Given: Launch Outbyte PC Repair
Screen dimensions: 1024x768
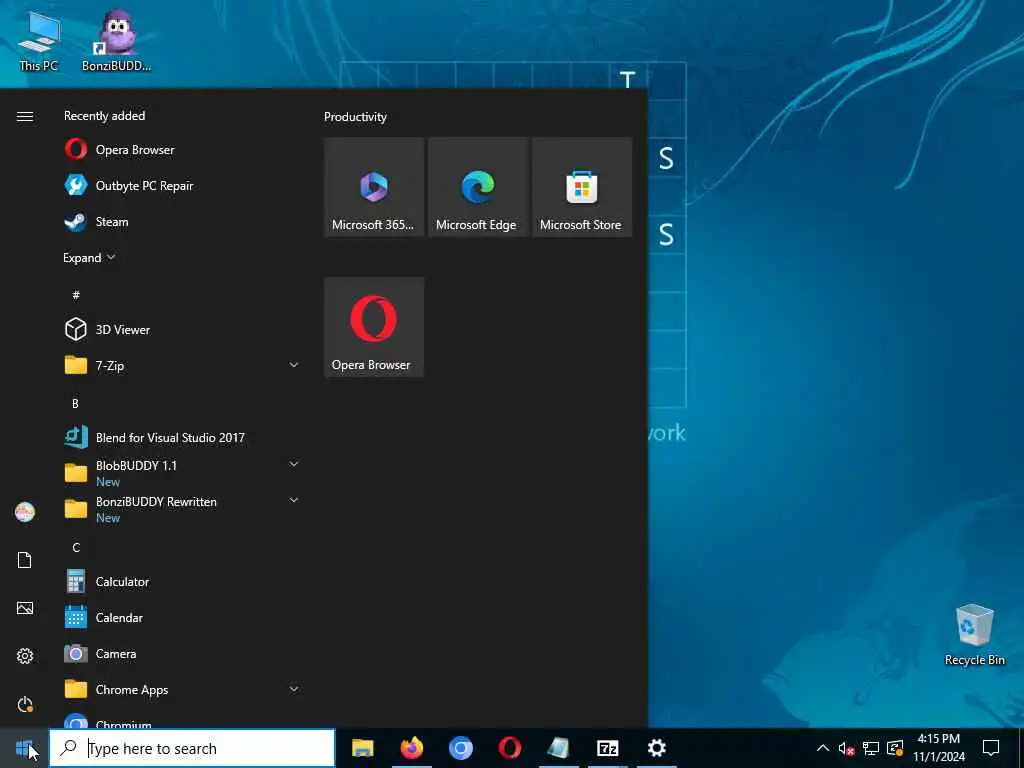Looking at the screenshot, I should [x=182, y=185].
